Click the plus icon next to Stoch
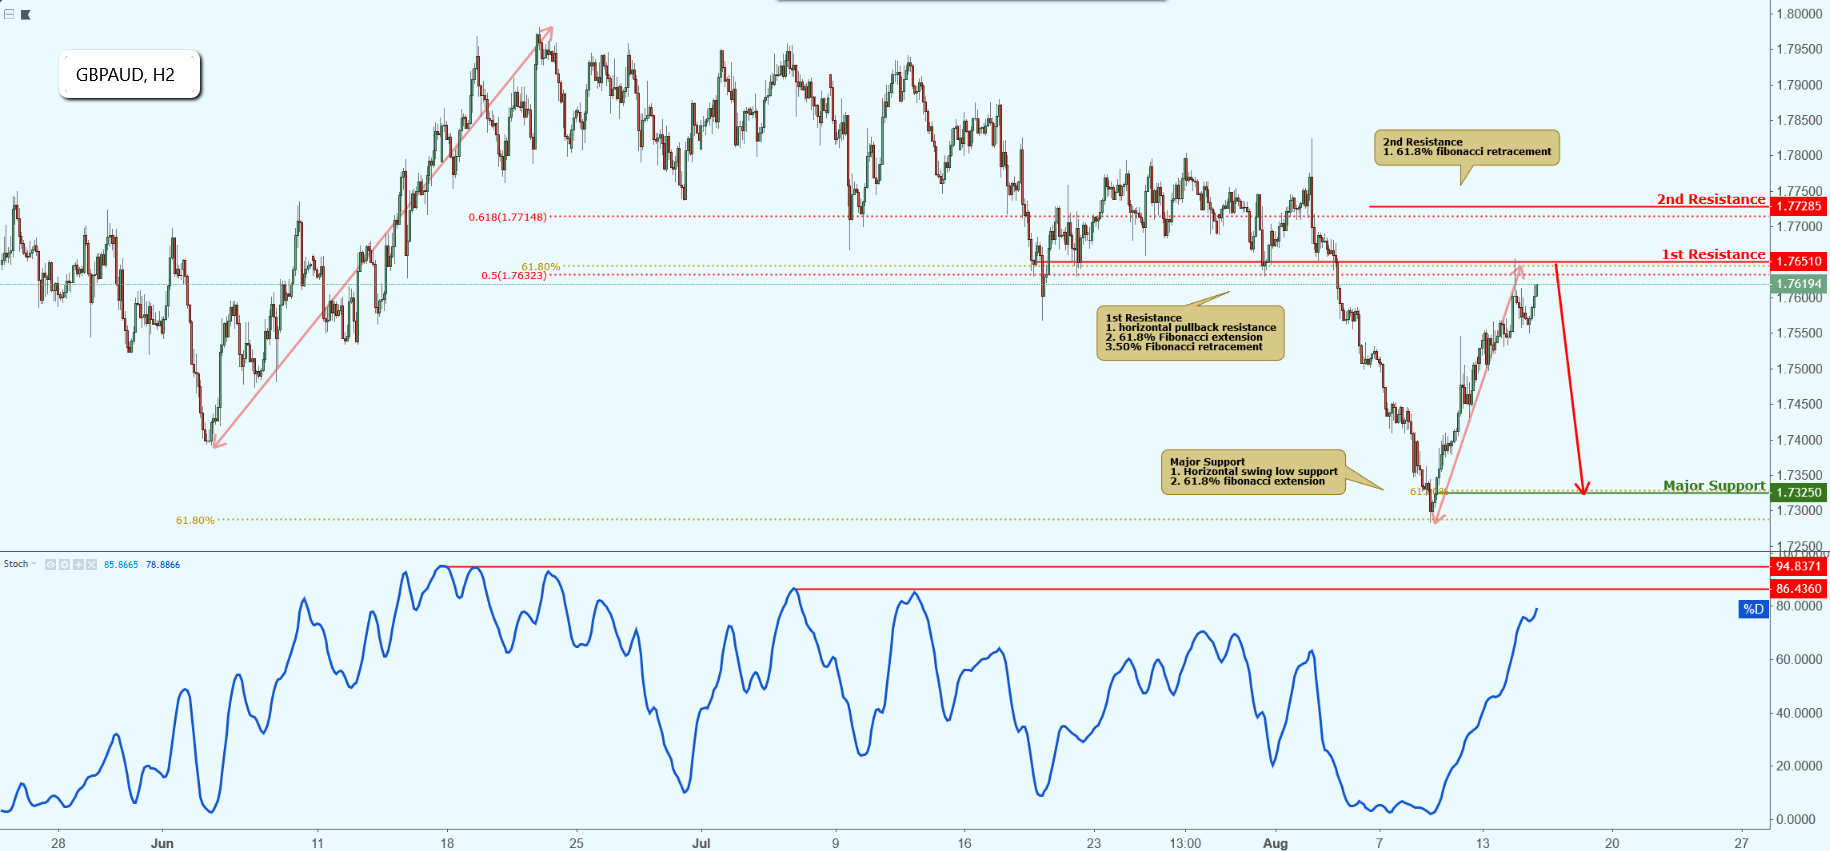 [78, 565]
